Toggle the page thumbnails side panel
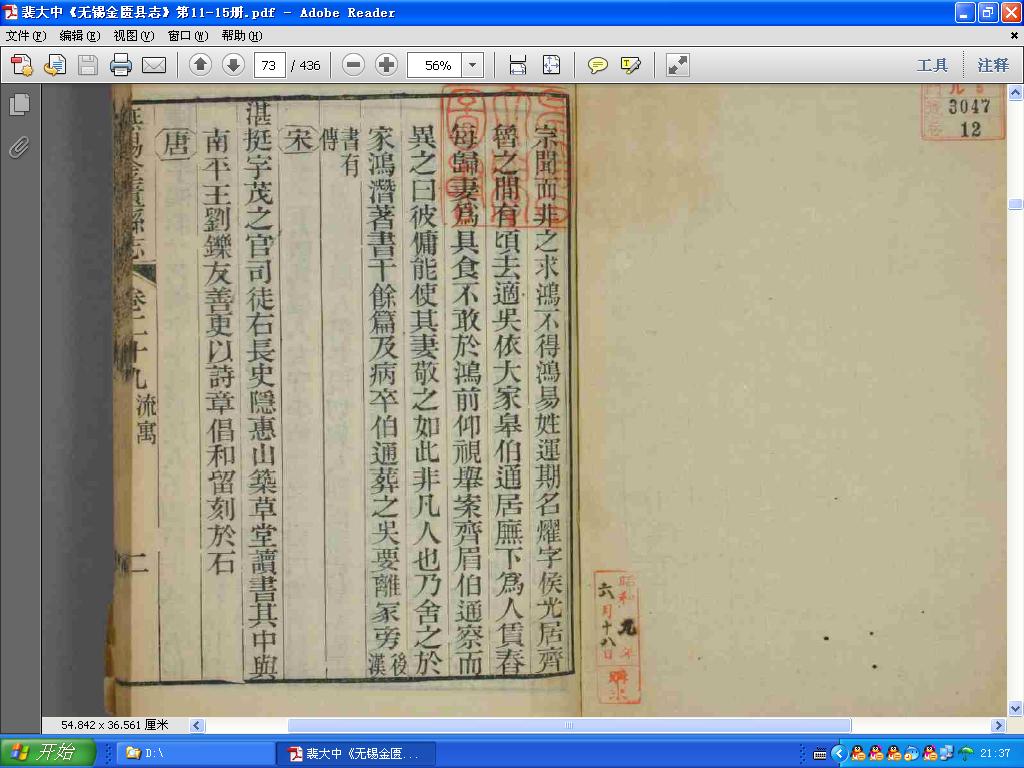 tap(20, 104)
